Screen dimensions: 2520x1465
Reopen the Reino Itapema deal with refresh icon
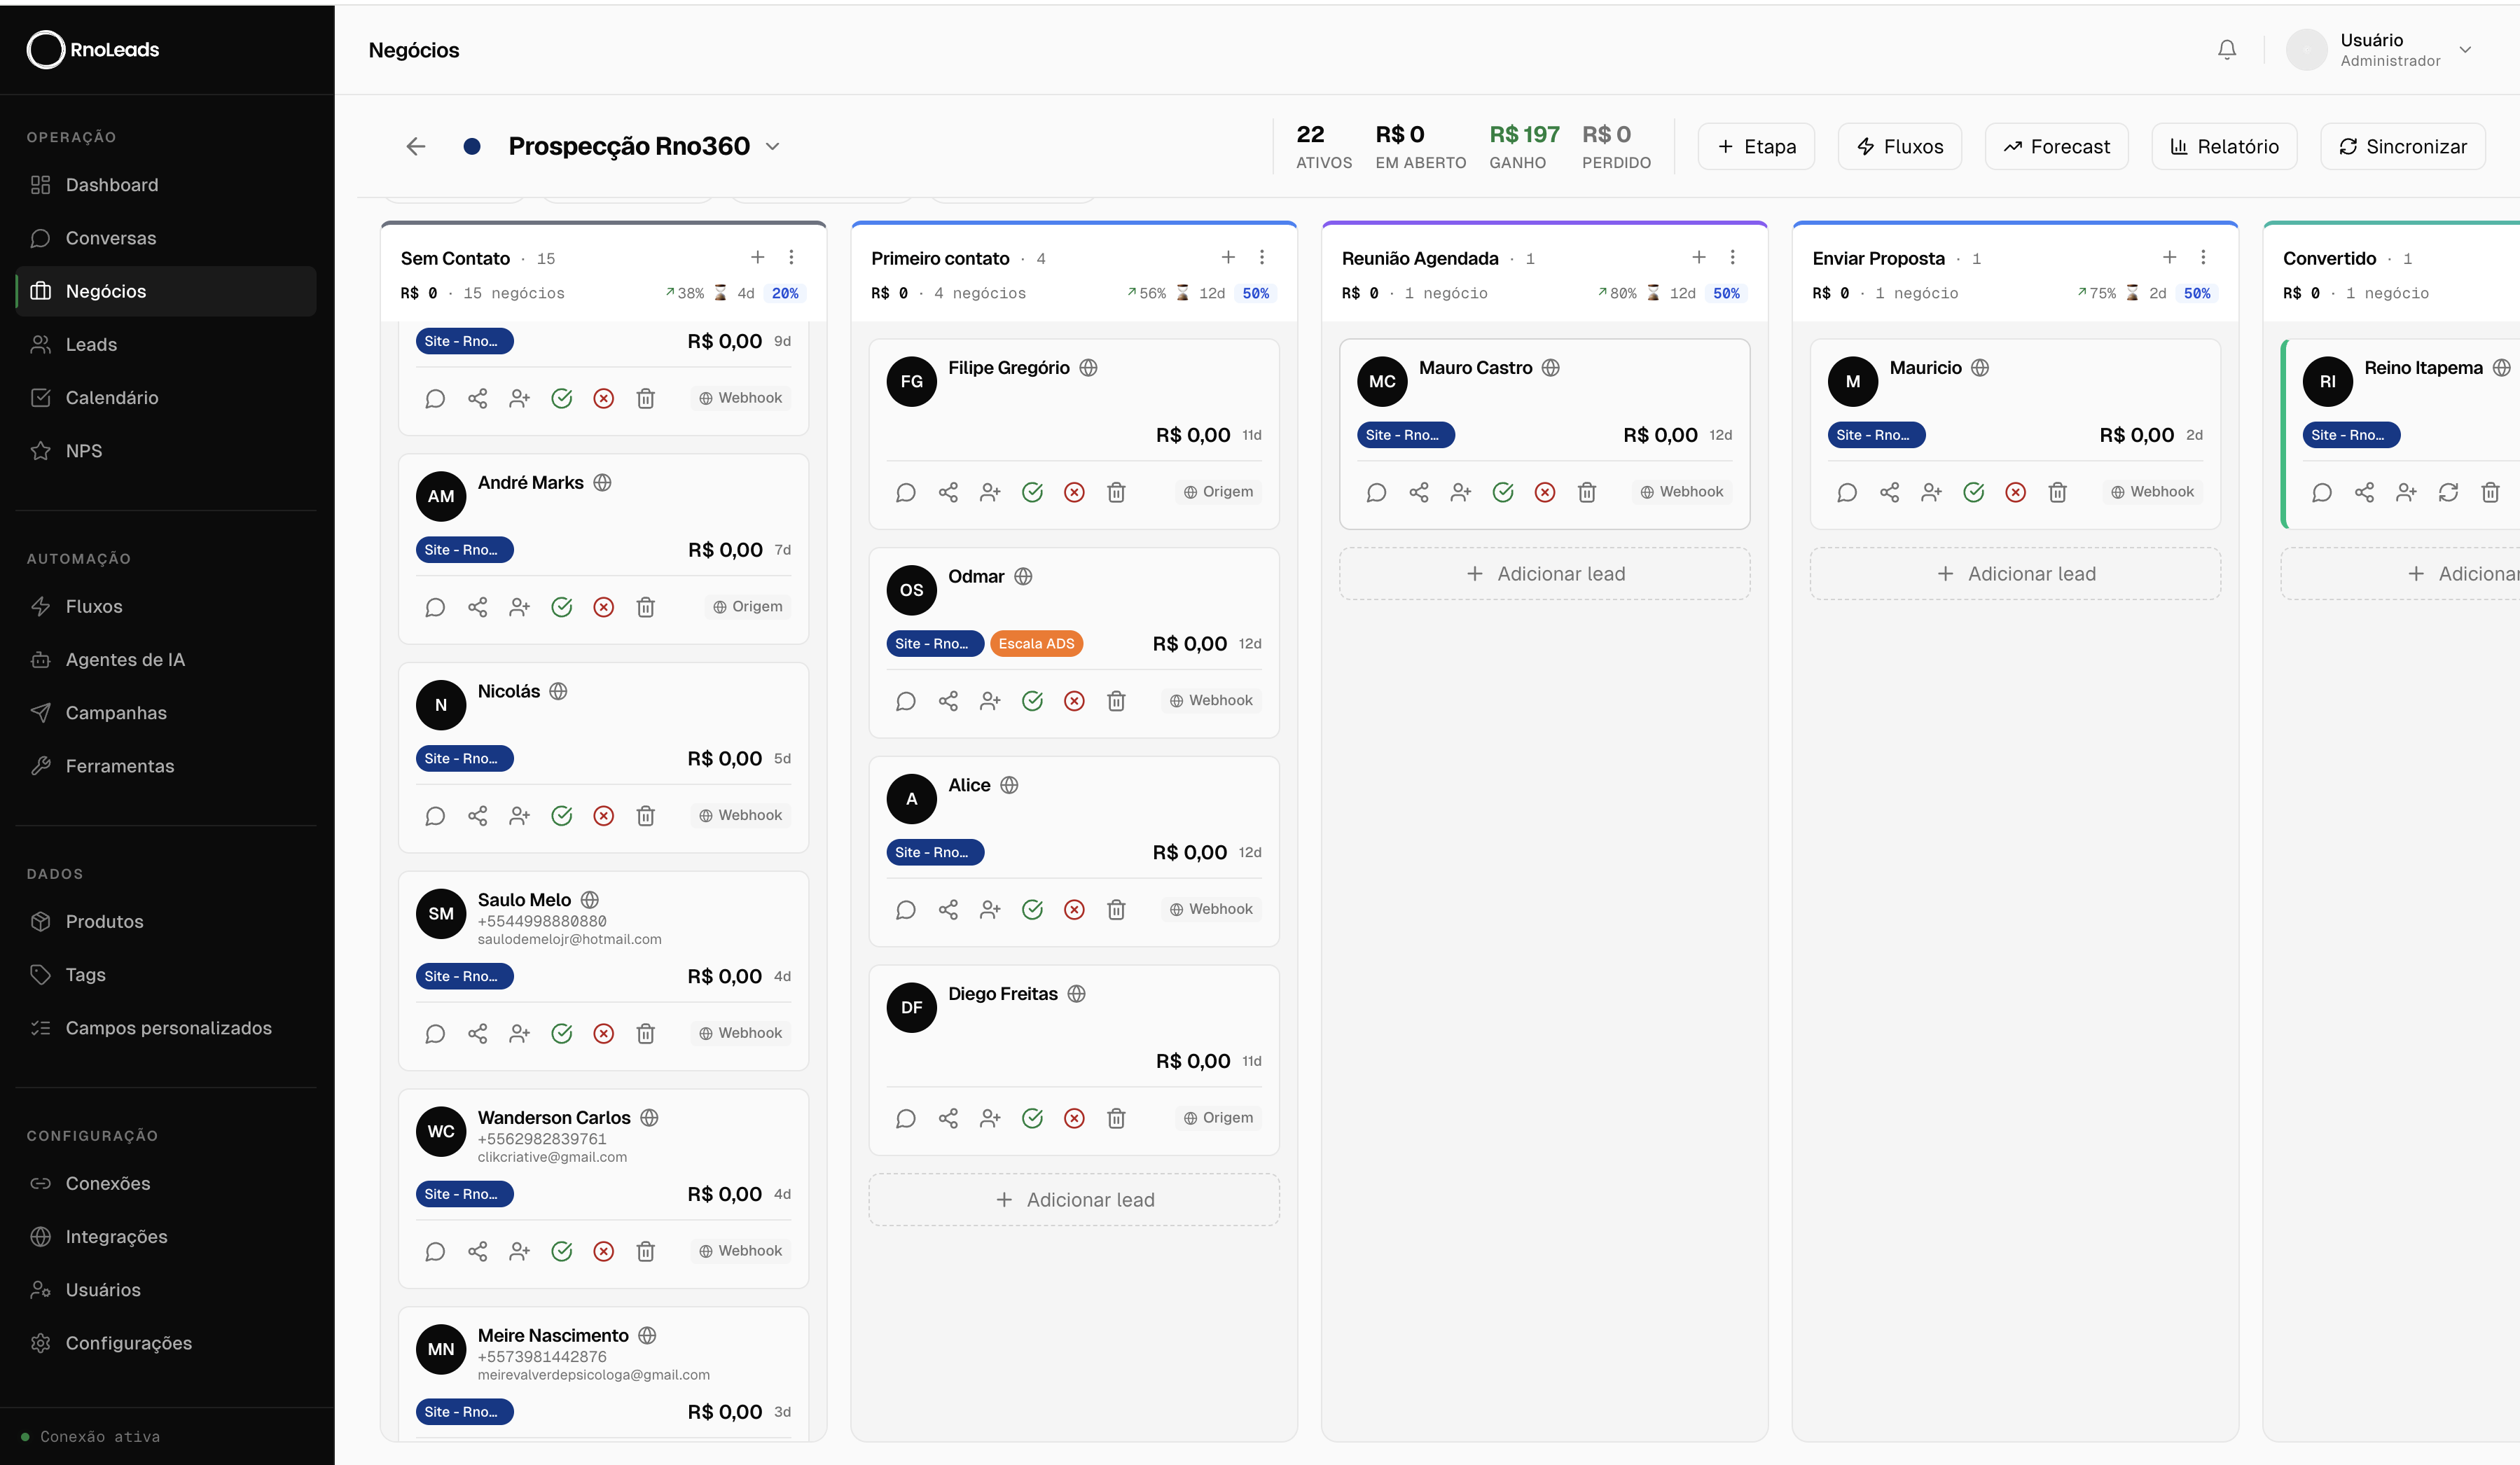pyautogui.click(x=2448, y=492)
